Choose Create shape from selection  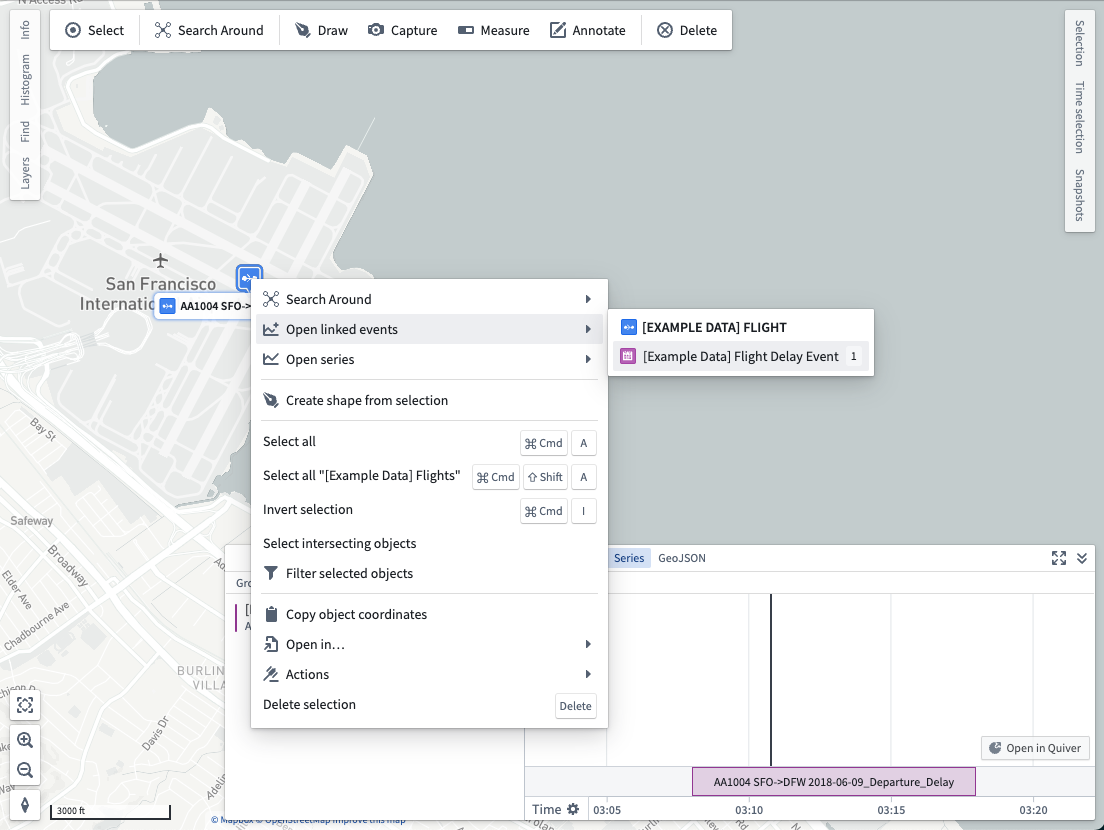pyautogui.click(x=429, y=401)
